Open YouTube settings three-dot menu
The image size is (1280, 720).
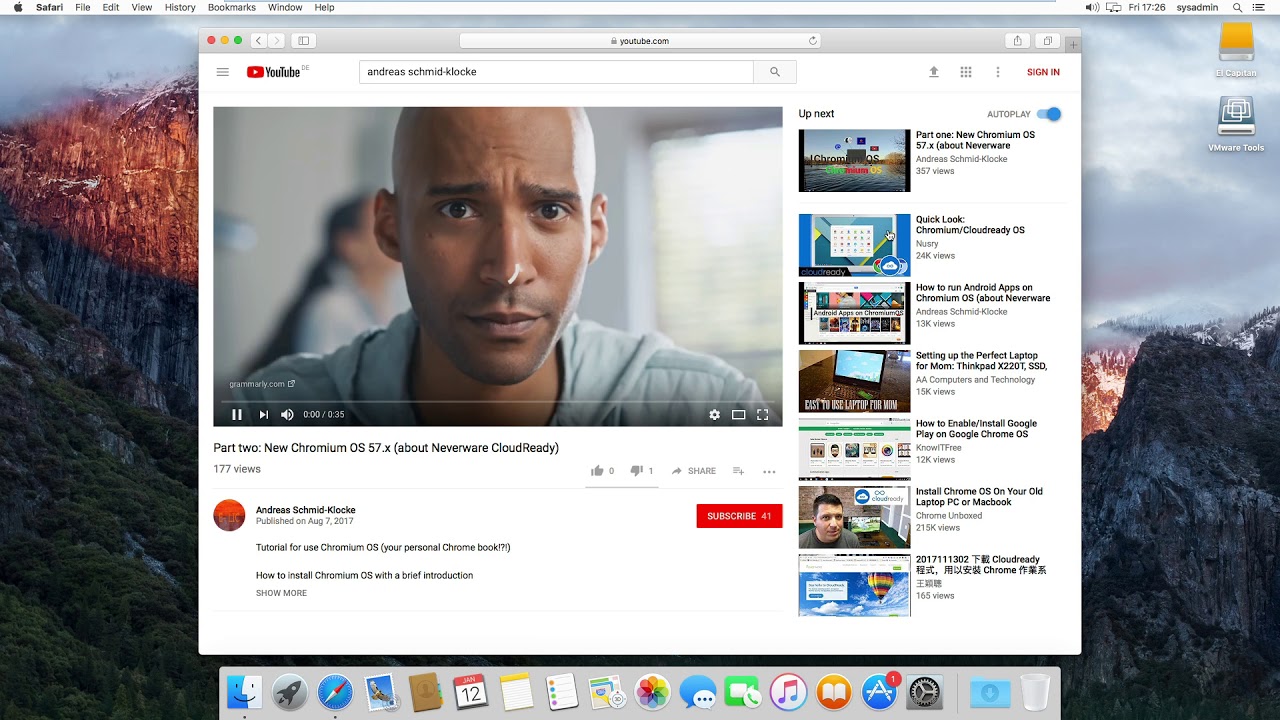(x=997, y=72)
